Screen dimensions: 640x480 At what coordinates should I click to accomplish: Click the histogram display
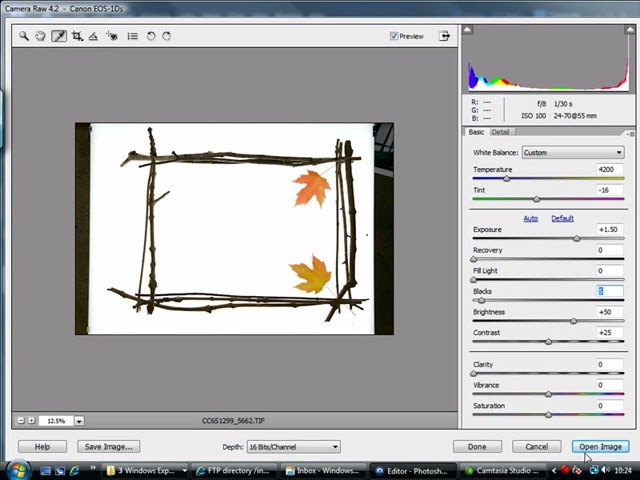click(548, 58)
